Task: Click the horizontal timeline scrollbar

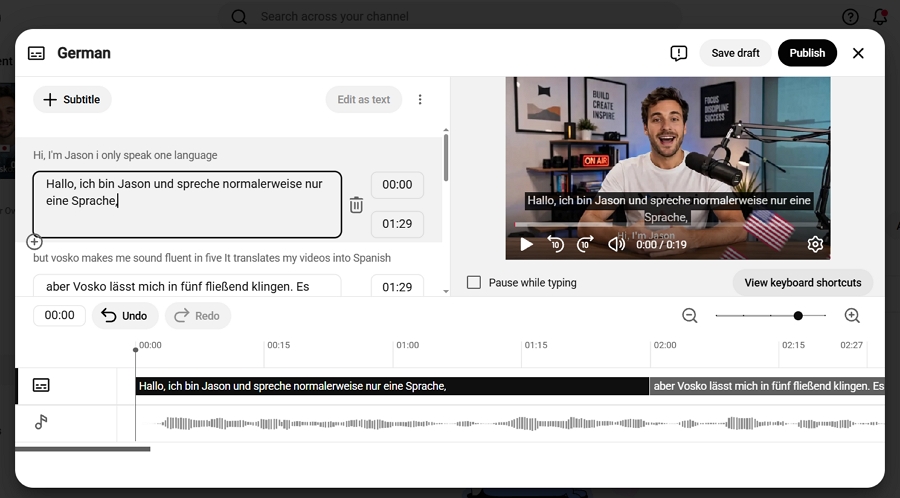Action: pos(83,449)
